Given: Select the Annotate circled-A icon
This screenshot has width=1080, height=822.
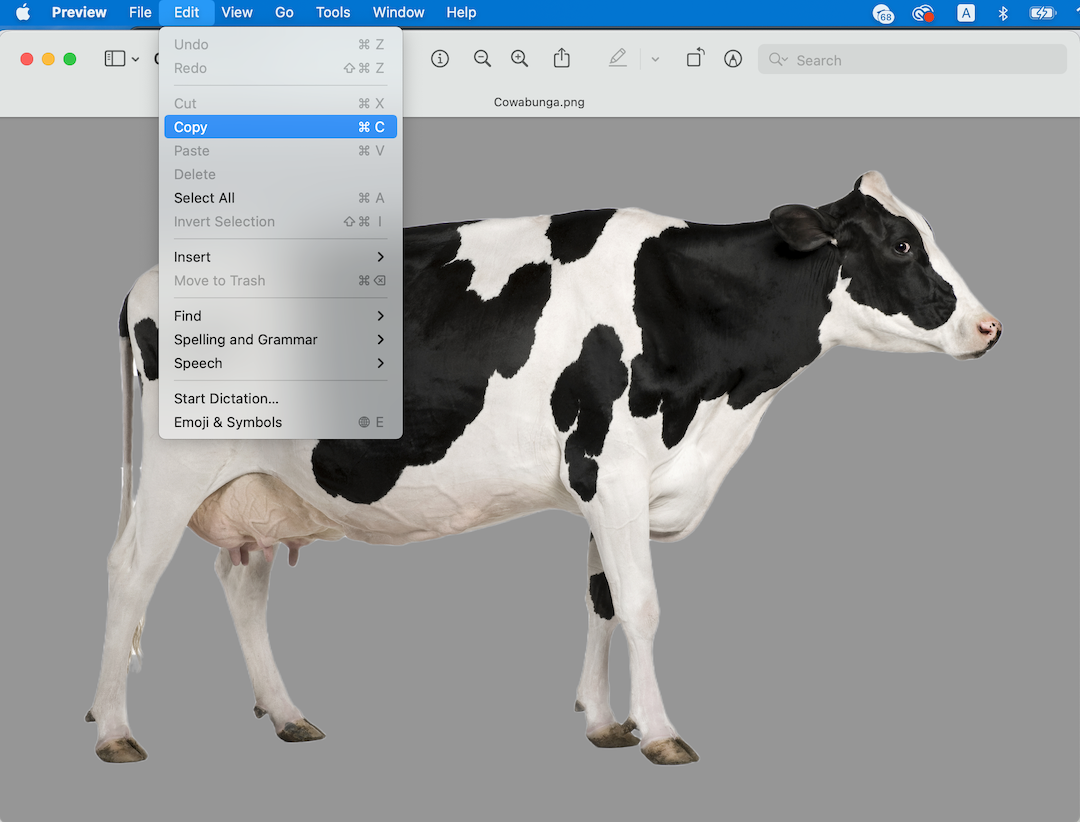Looking at the screenshot, I should click(733, 59).
